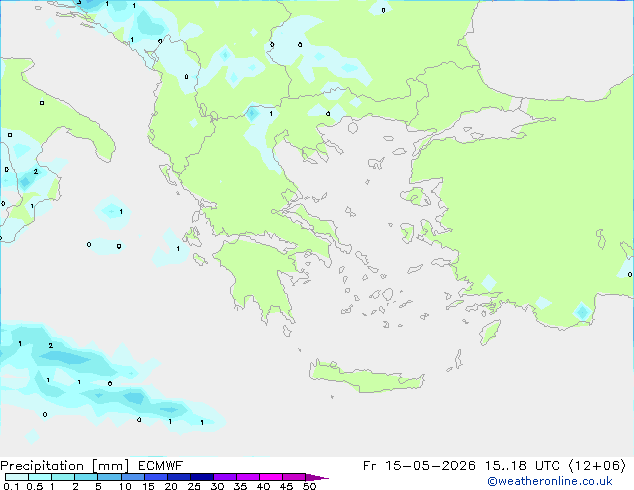
Task: Pick the 10–15 mm legend swatch
Action: (x=133, y=477)
